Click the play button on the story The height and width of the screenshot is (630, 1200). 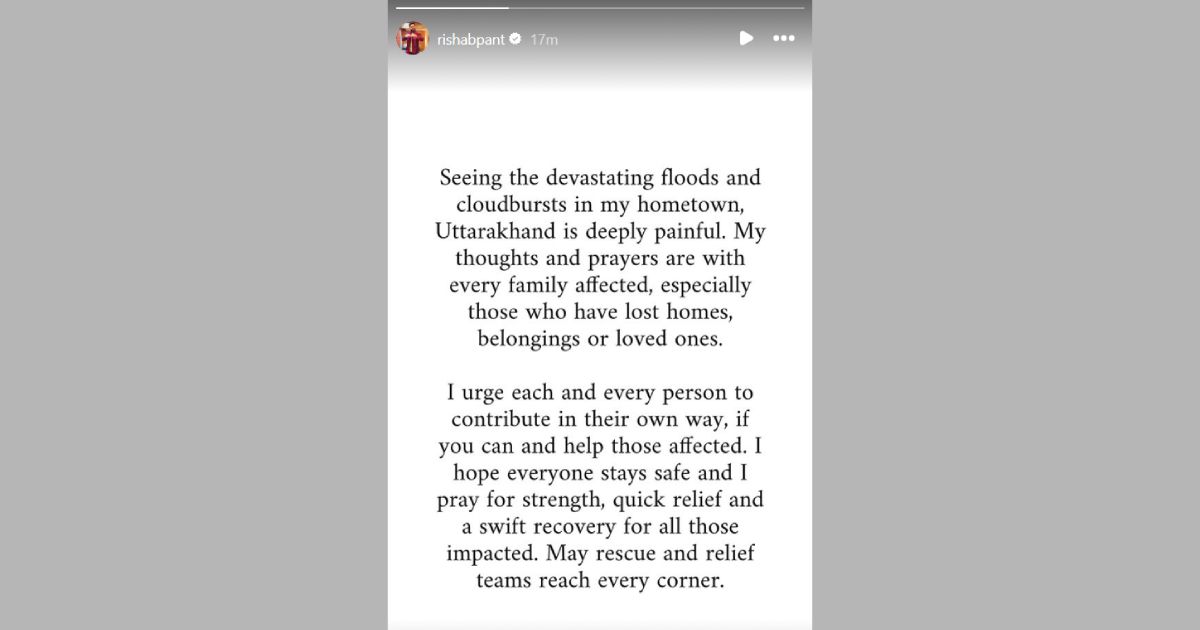746,38
